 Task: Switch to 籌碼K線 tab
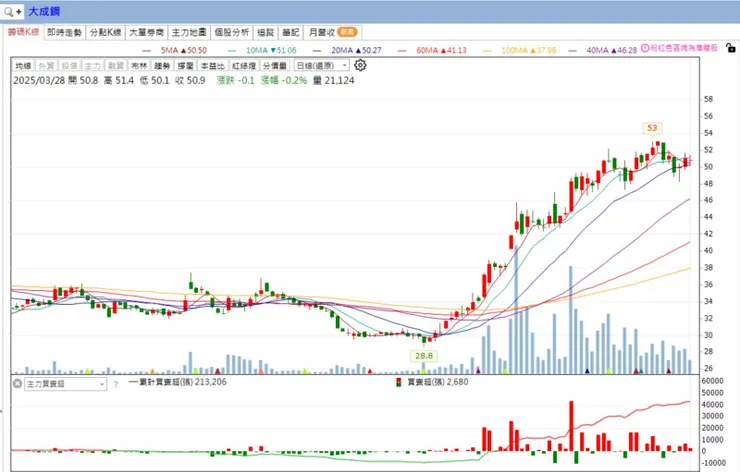pyautogui.click(x=23, y=32)
